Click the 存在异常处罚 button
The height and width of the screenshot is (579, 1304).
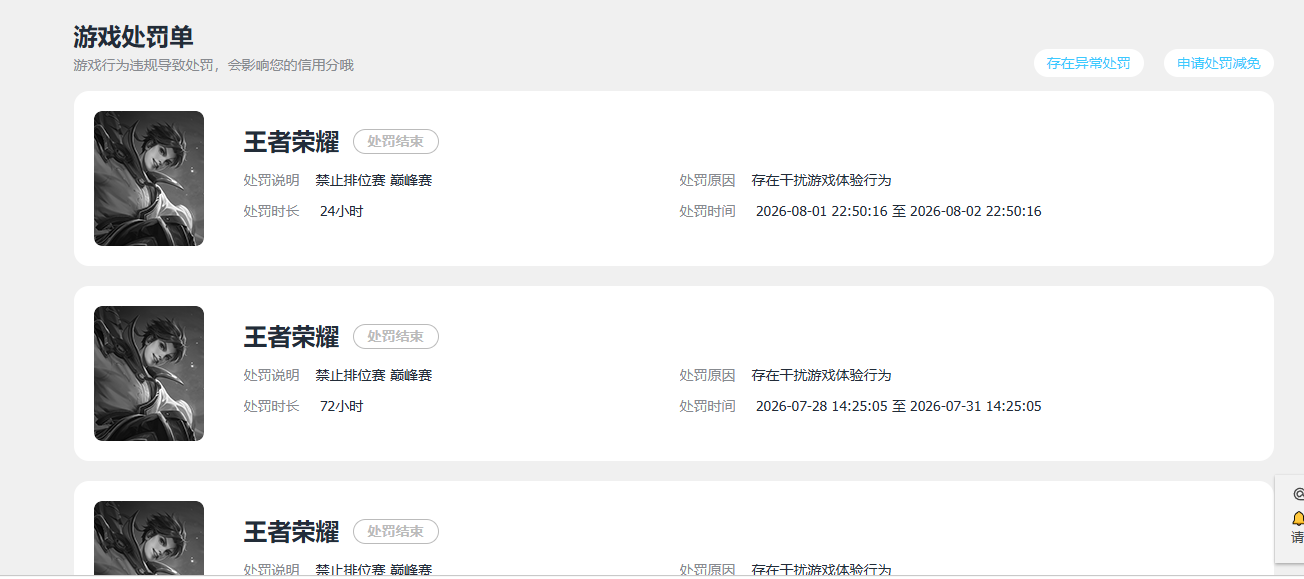(1088, 63)
